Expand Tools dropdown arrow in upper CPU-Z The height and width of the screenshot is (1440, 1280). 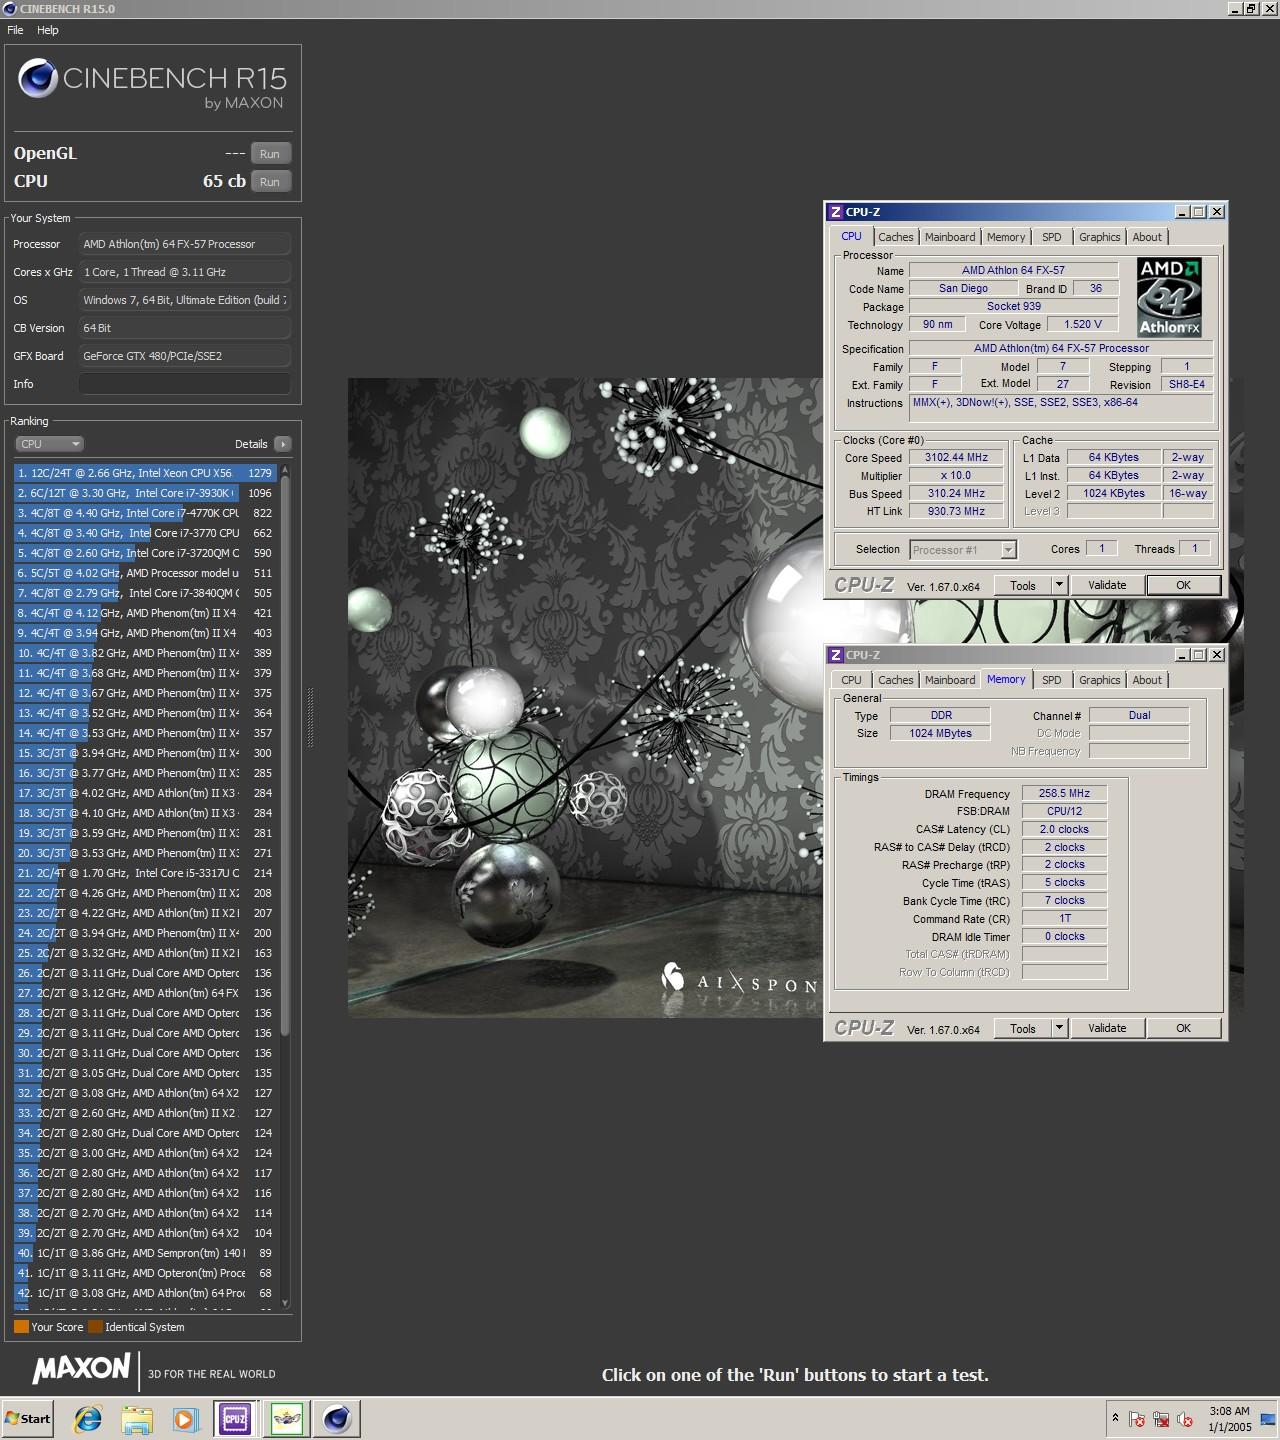(x=1059, y=586)
